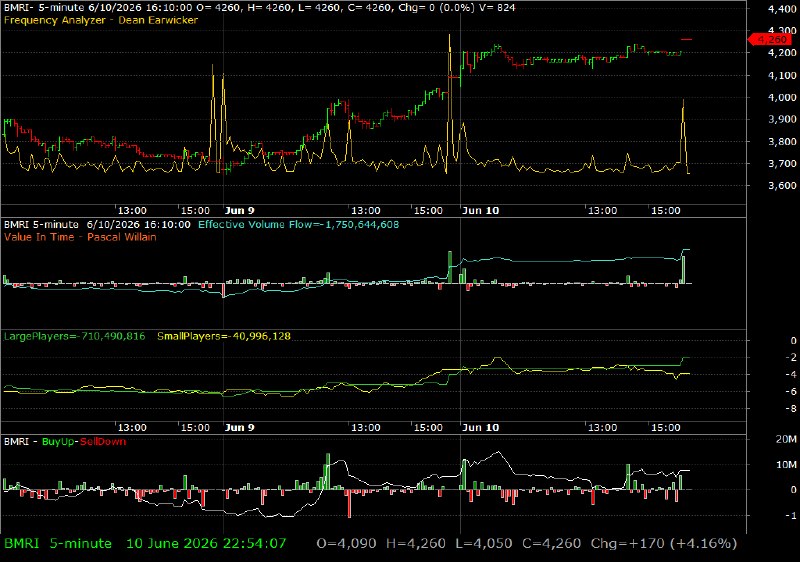This screenshot has height=562, width=800.
Task: Click 'Chg=+170 (+4.16%)' in status bar
Action: pos(664,544)
